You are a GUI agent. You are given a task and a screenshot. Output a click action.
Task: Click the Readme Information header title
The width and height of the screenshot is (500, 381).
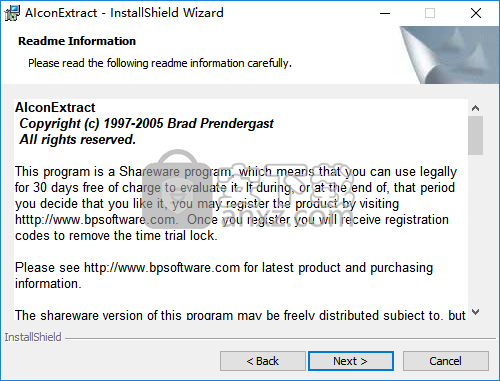(x=77, y=41)
